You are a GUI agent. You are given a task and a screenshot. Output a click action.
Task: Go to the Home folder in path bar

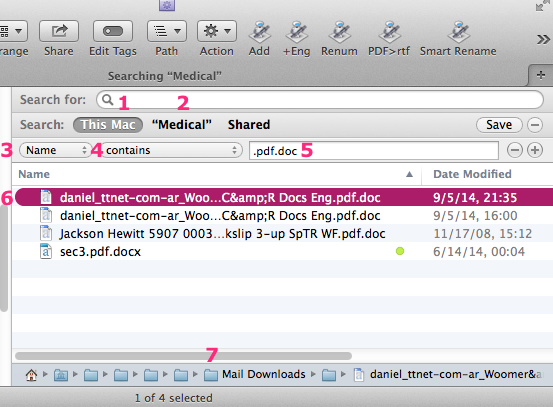coord(31,375)
